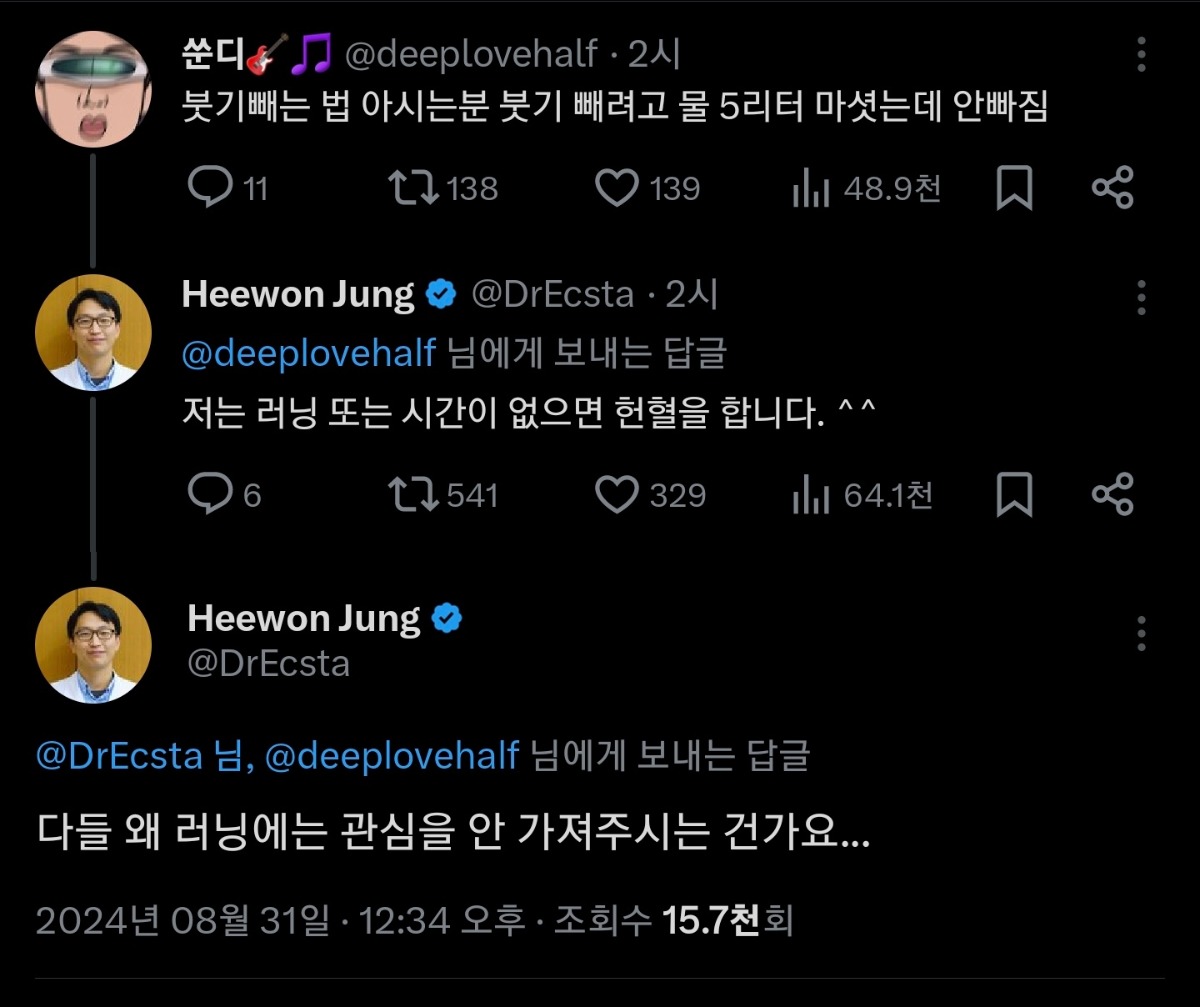Bookmark Heewon Jung's first reply
The image size is (1200, 1007).
(x=1014, y=495)
